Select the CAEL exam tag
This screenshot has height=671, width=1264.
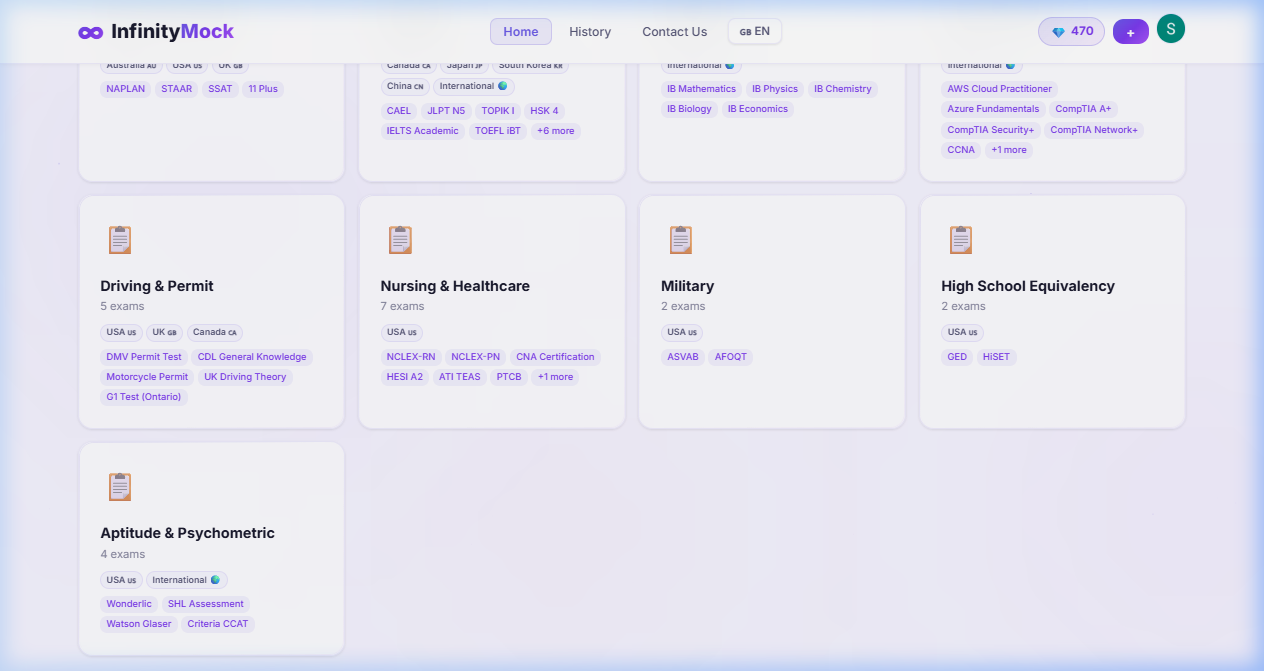point(399,111)
